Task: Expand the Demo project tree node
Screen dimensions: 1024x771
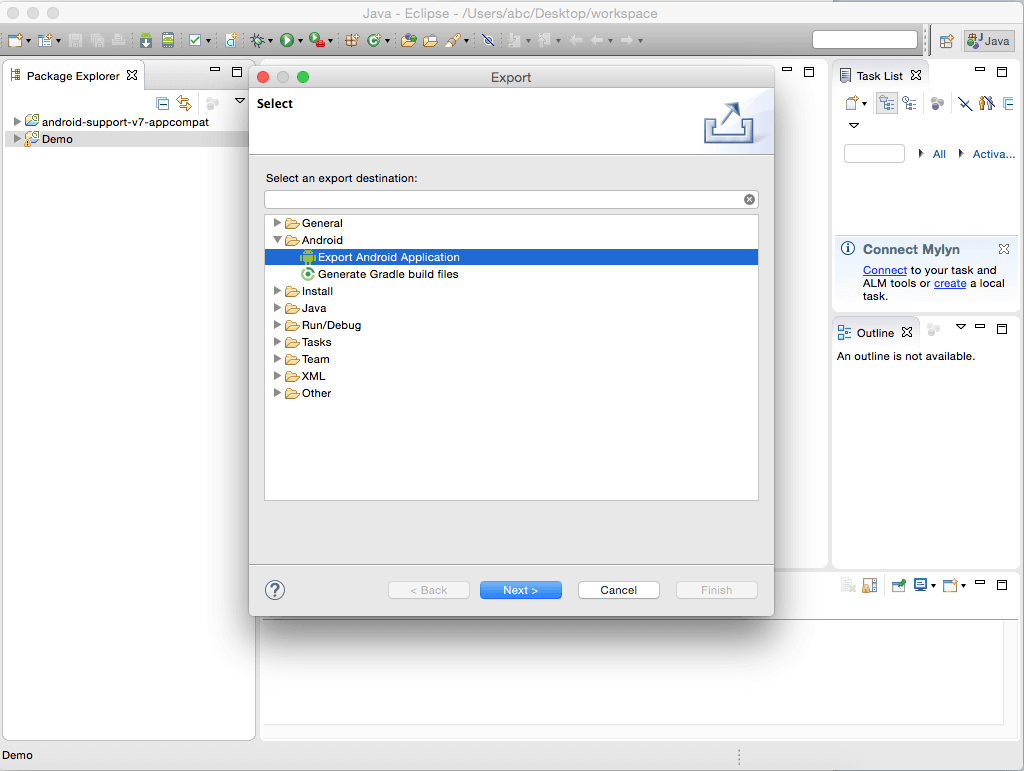Action: pos(17,138)
